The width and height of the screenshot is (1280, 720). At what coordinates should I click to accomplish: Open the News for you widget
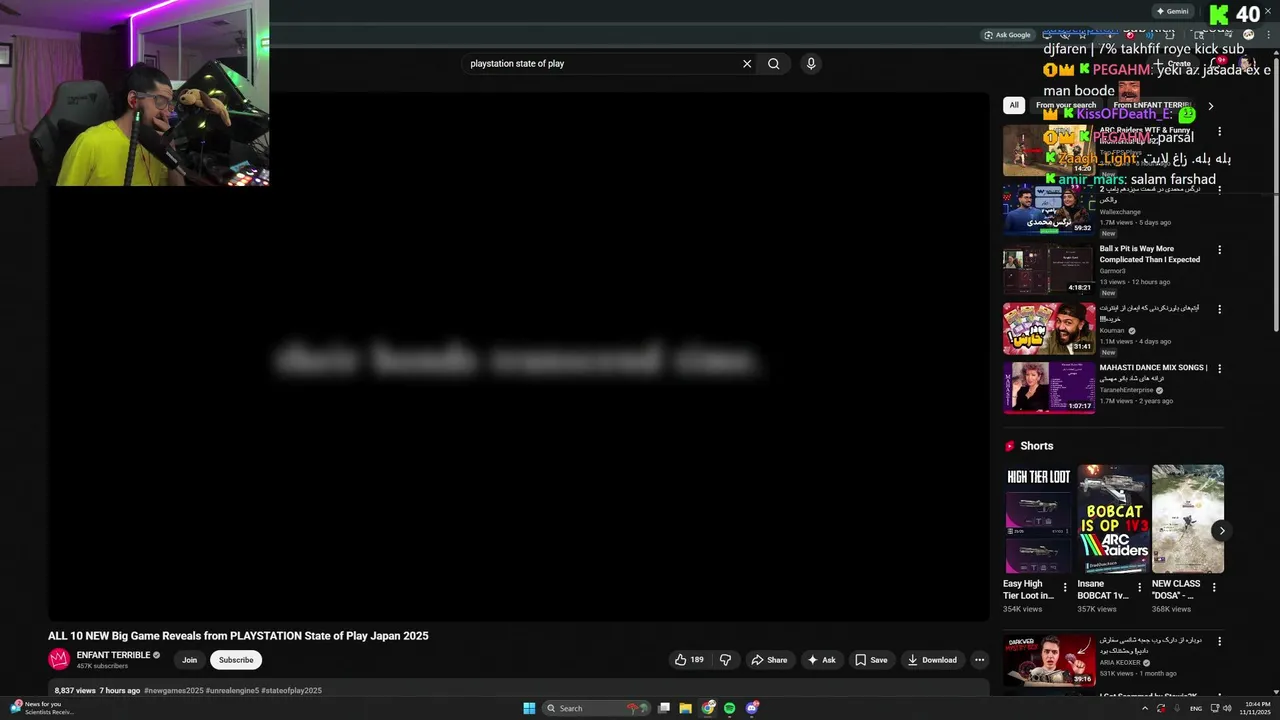pyautogui.click(x=42, y=708)
